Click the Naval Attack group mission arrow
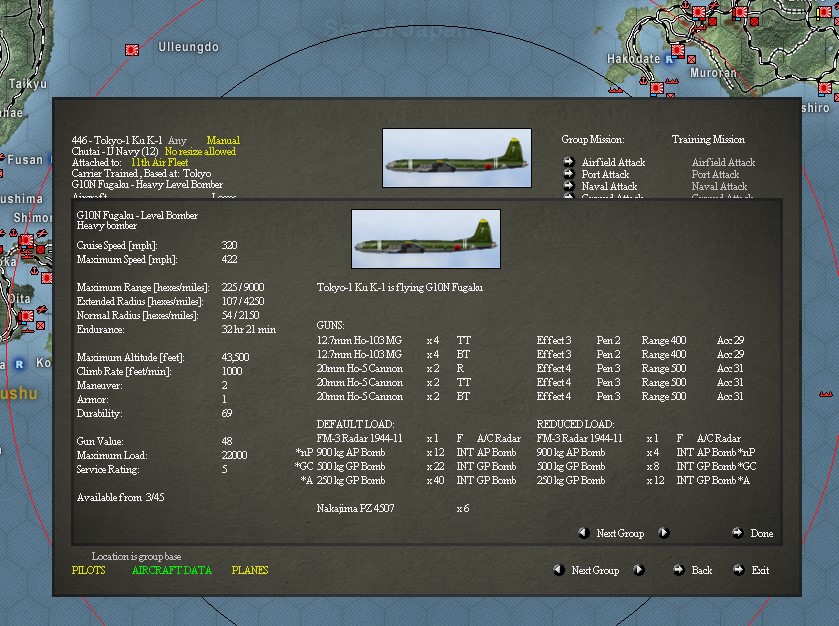Viewport: 839px width, 626px height. click(569, 186)
